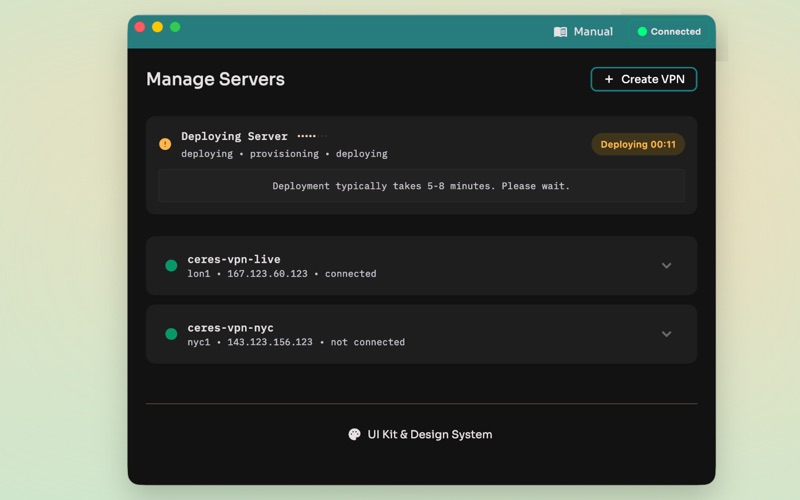
Task: Select the ceres-vpn-nyc server name
Action: coord(230,328)
